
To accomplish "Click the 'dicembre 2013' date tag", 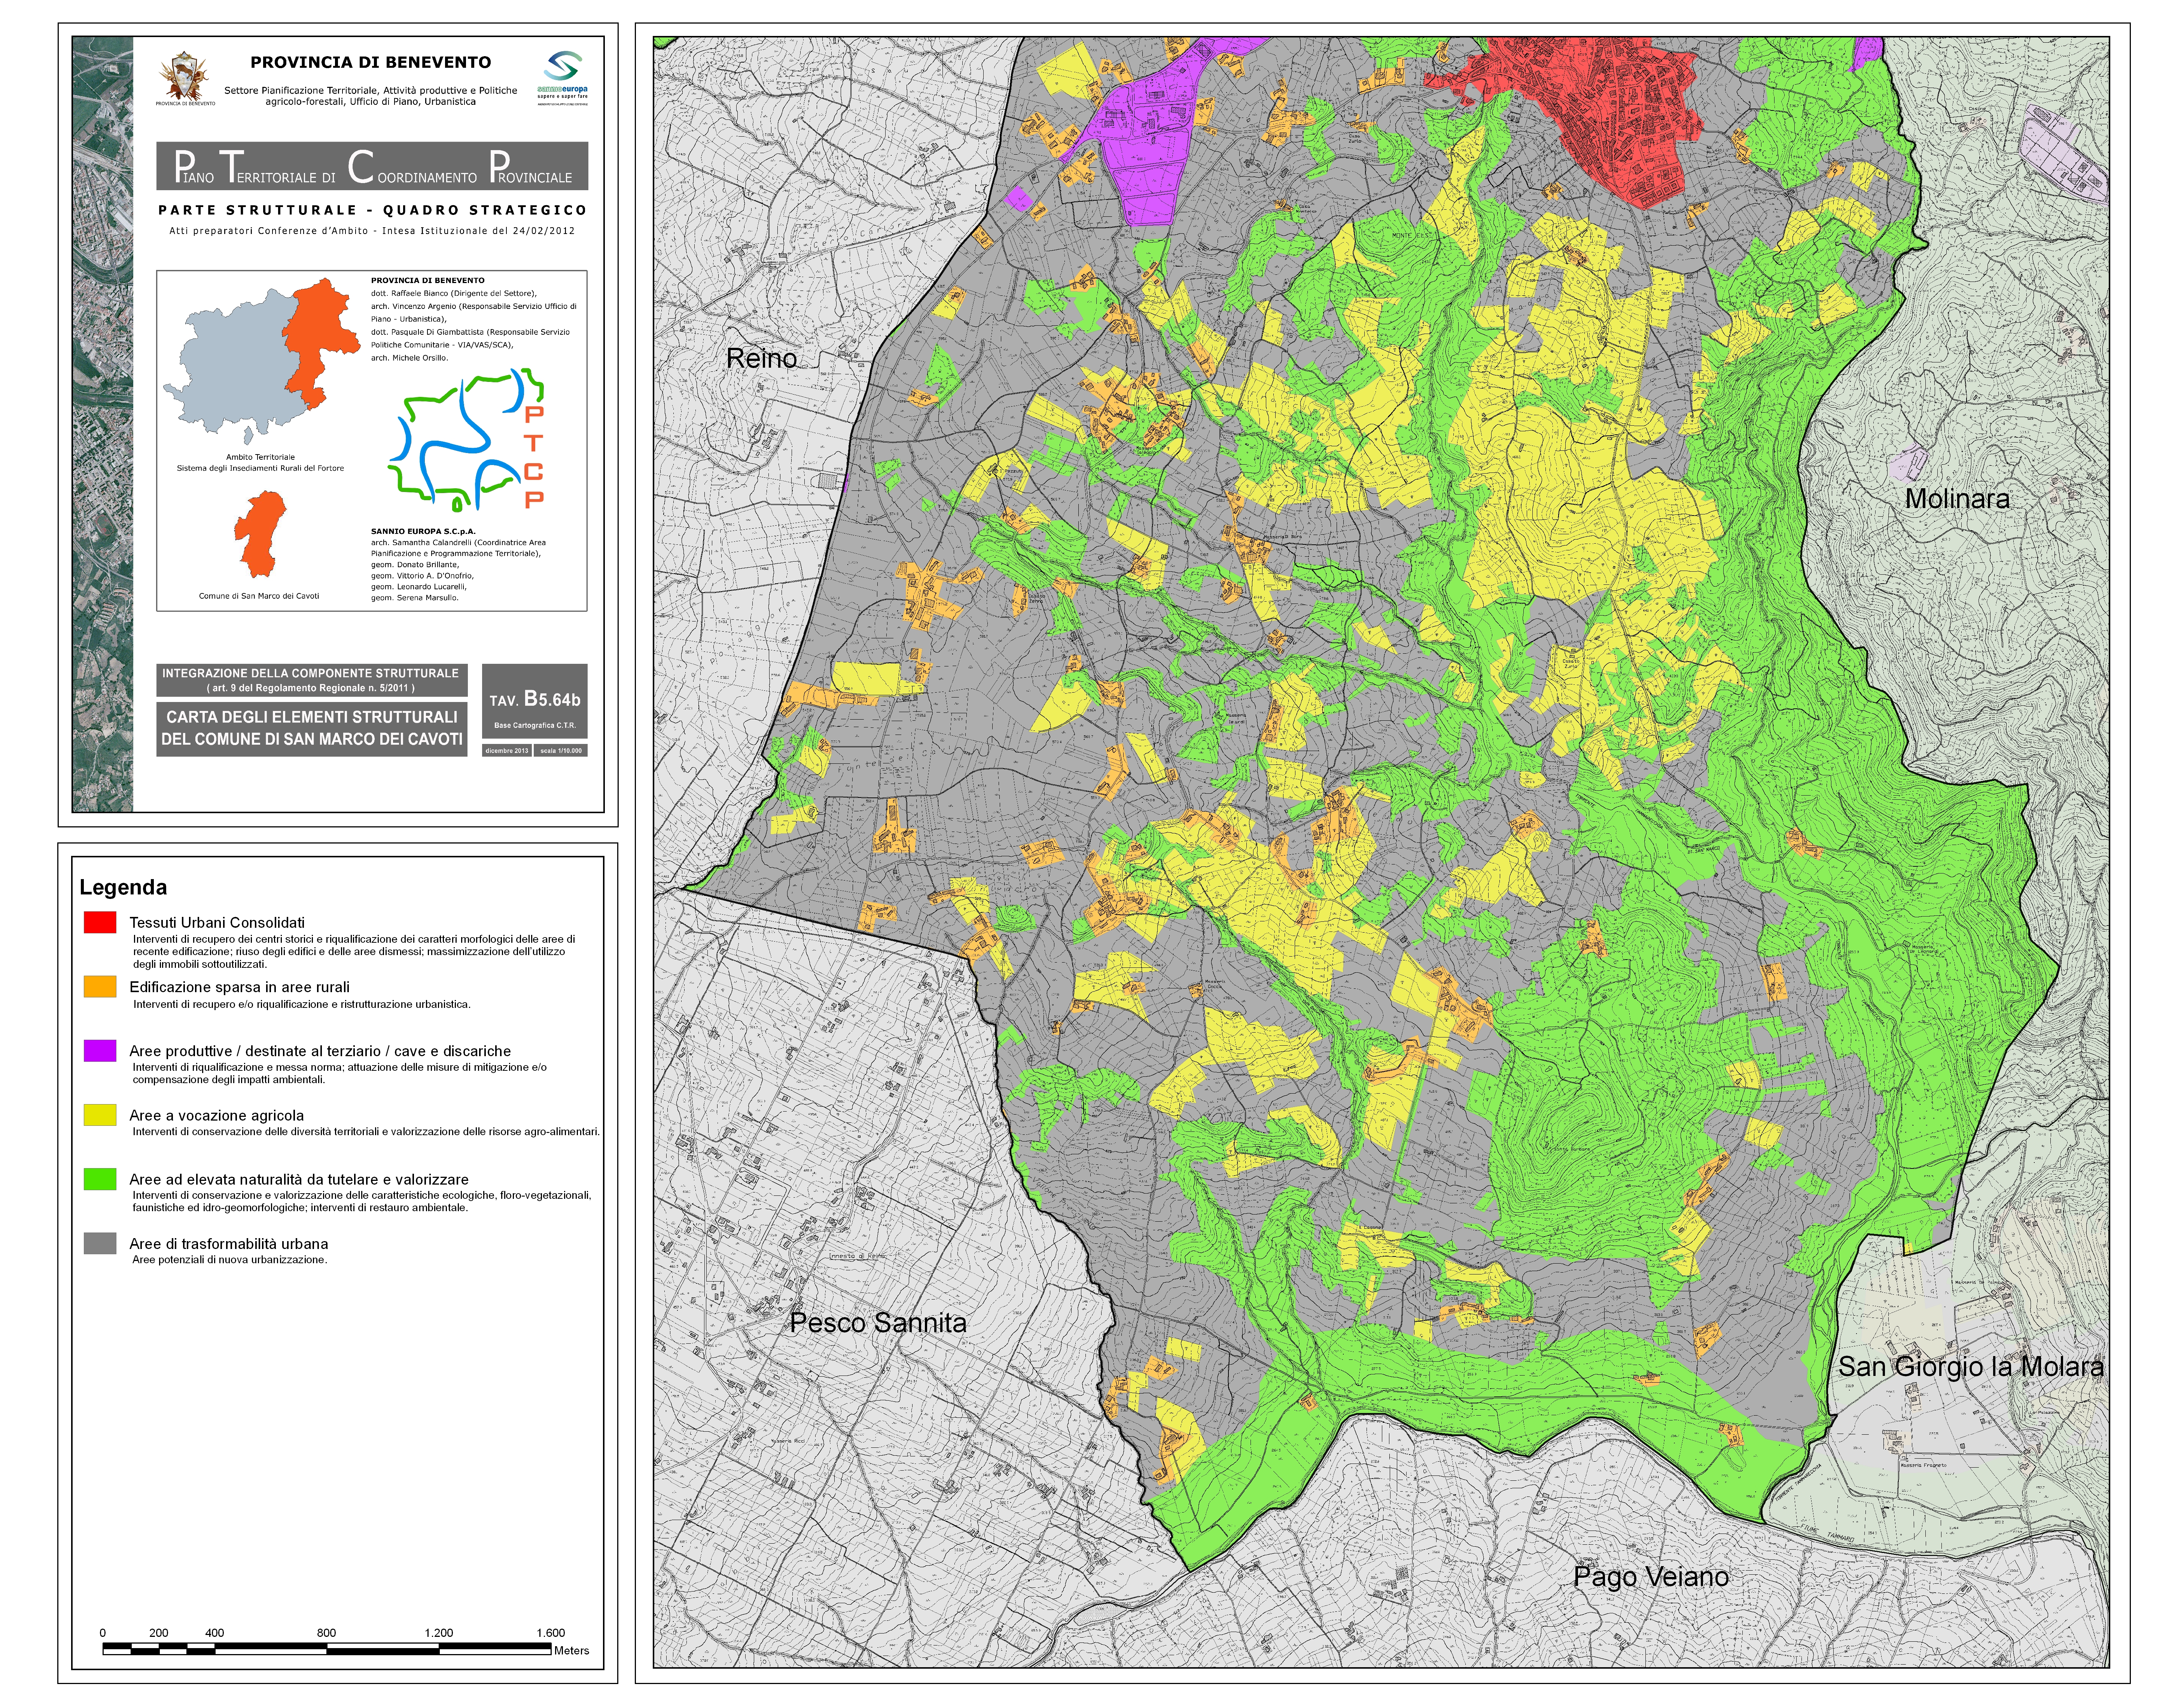I will click(x=507, y=750).
